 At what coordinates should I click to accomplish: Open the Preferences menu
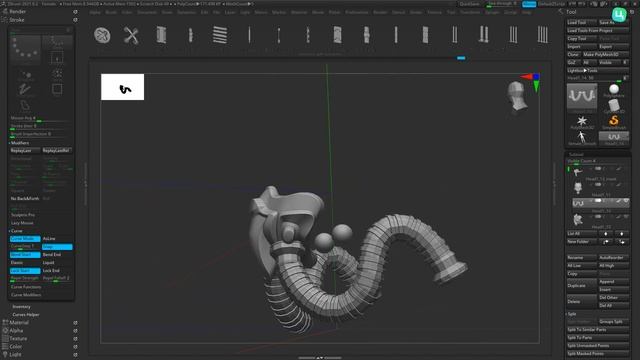coord(357,12)
